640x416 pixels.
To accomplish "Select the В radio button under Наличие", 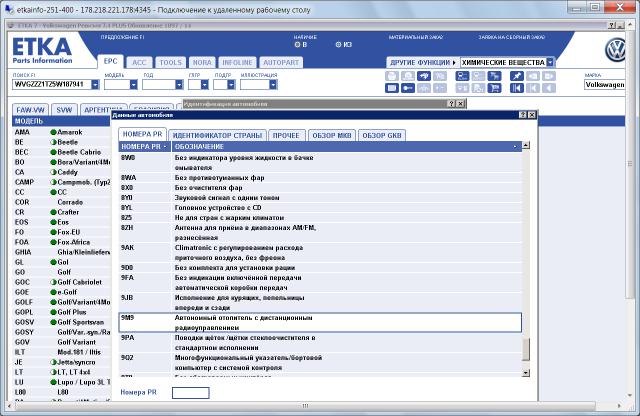I will click(297, 44).
